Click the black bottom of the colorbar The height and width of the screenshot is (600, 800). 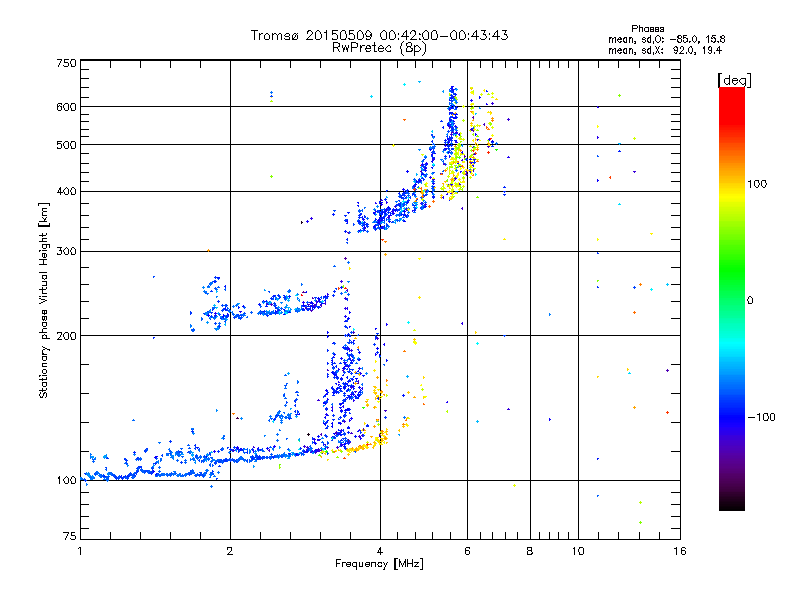pyautogui.click(x=732, y=504)
